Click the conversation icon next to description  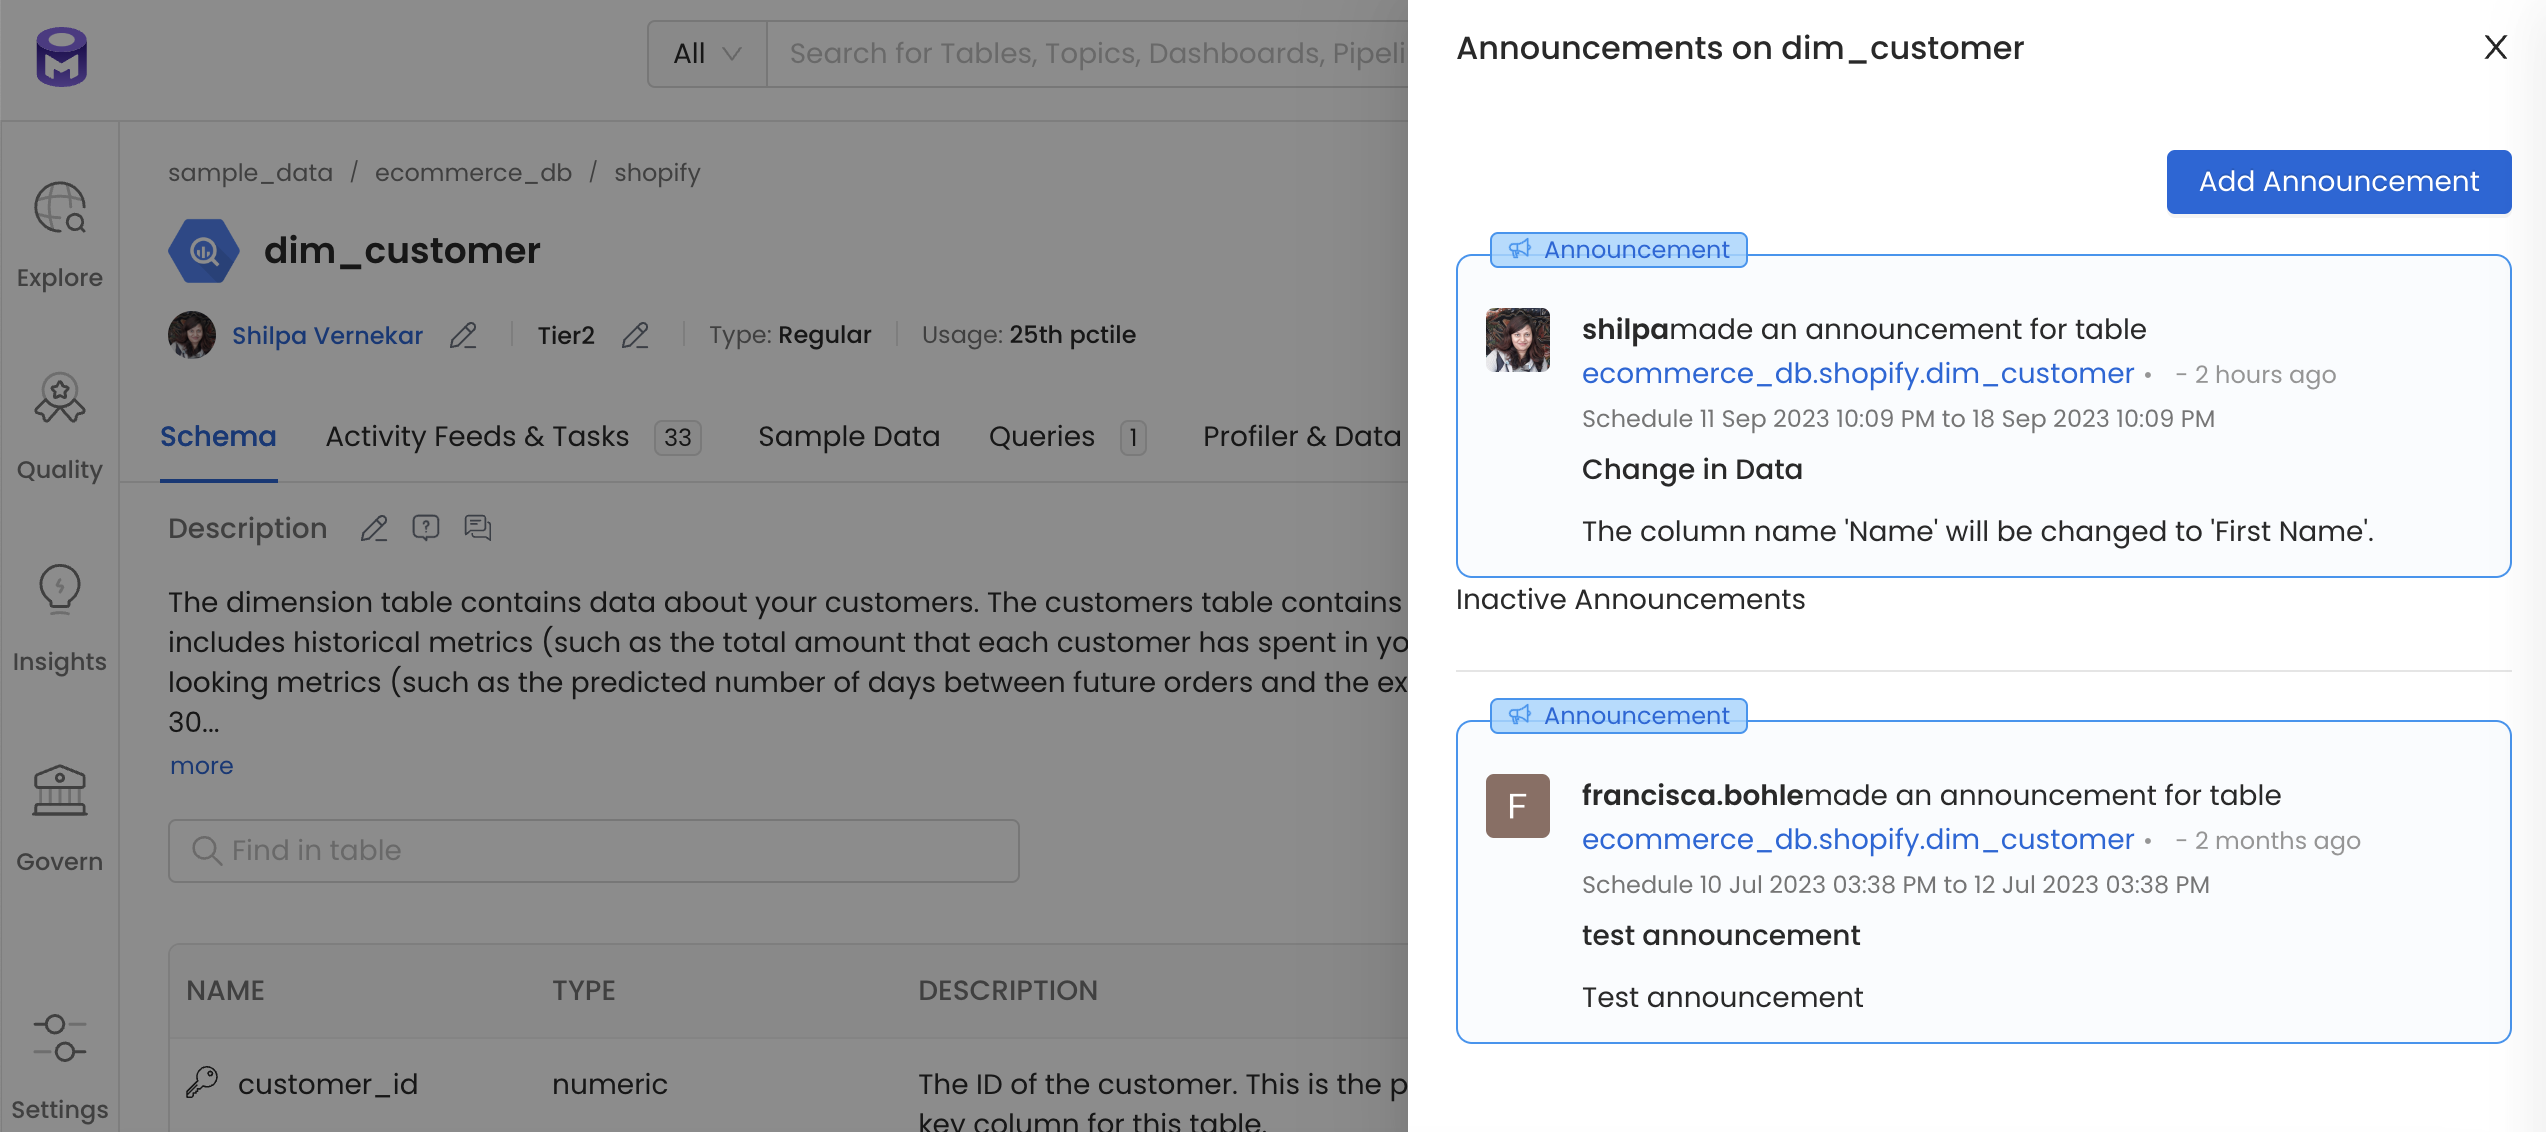tap(476, 529)
